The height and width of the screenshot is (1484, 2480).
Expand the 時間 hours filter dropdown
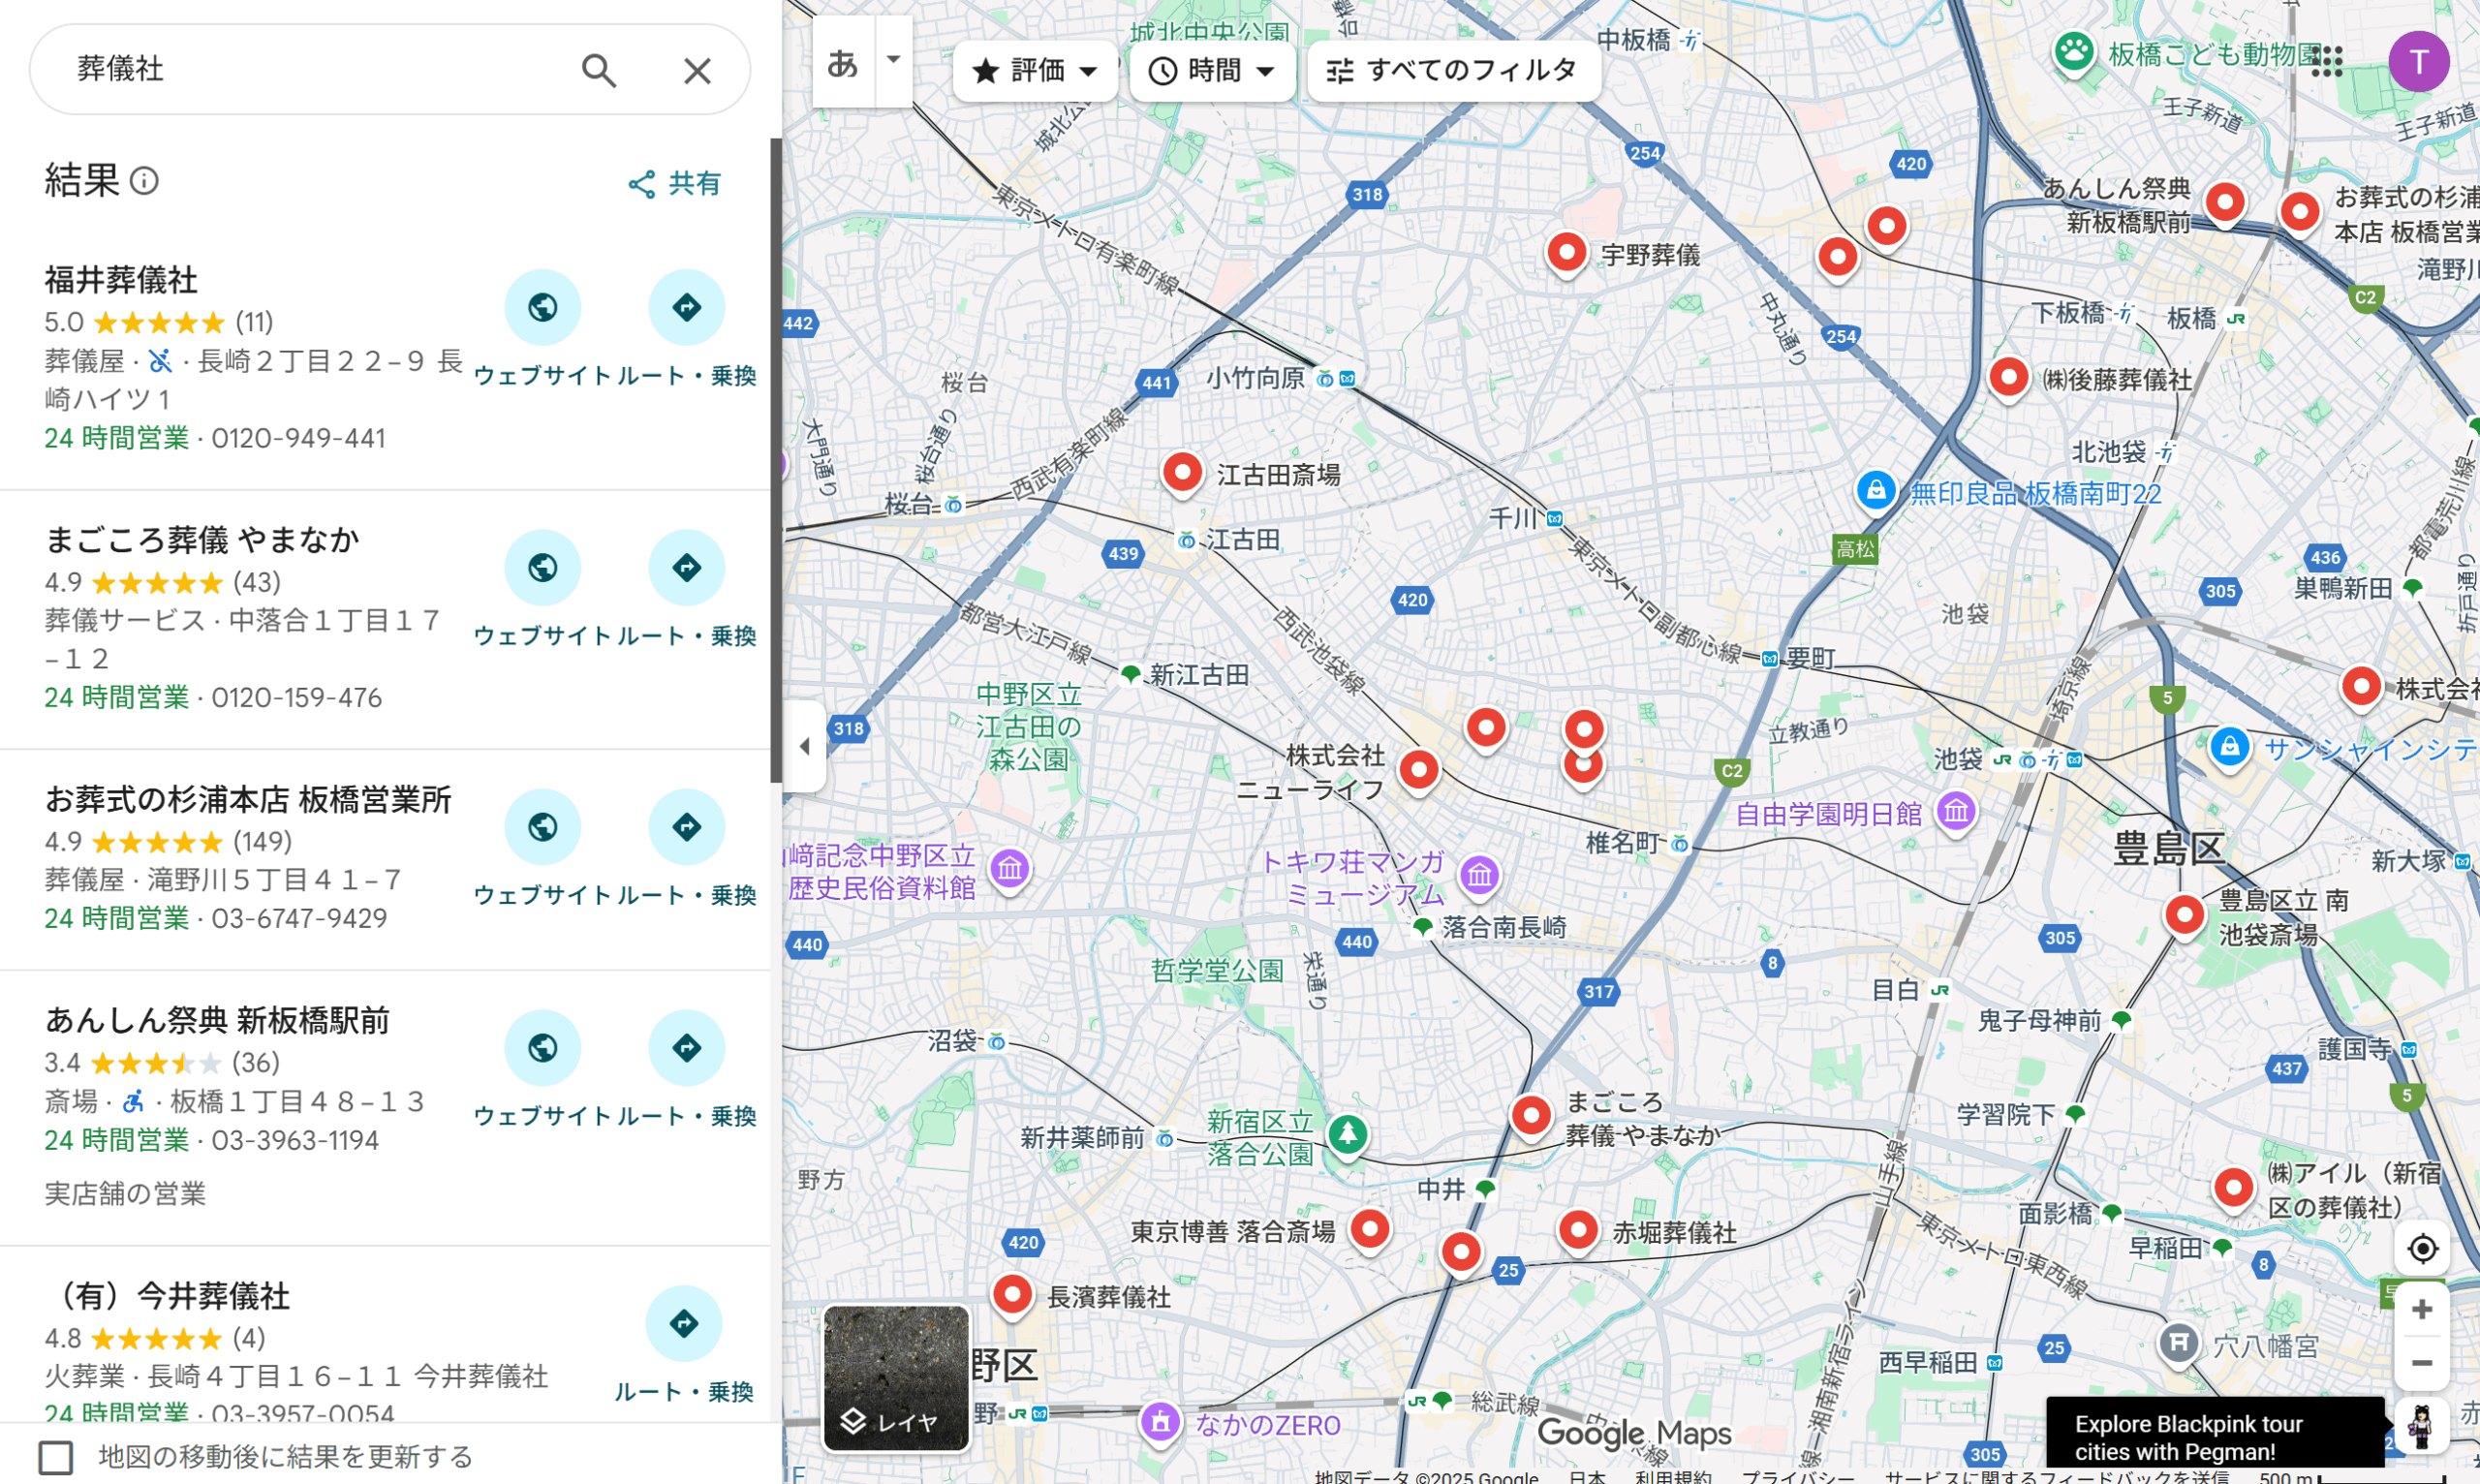click(x=1212, y=71)
